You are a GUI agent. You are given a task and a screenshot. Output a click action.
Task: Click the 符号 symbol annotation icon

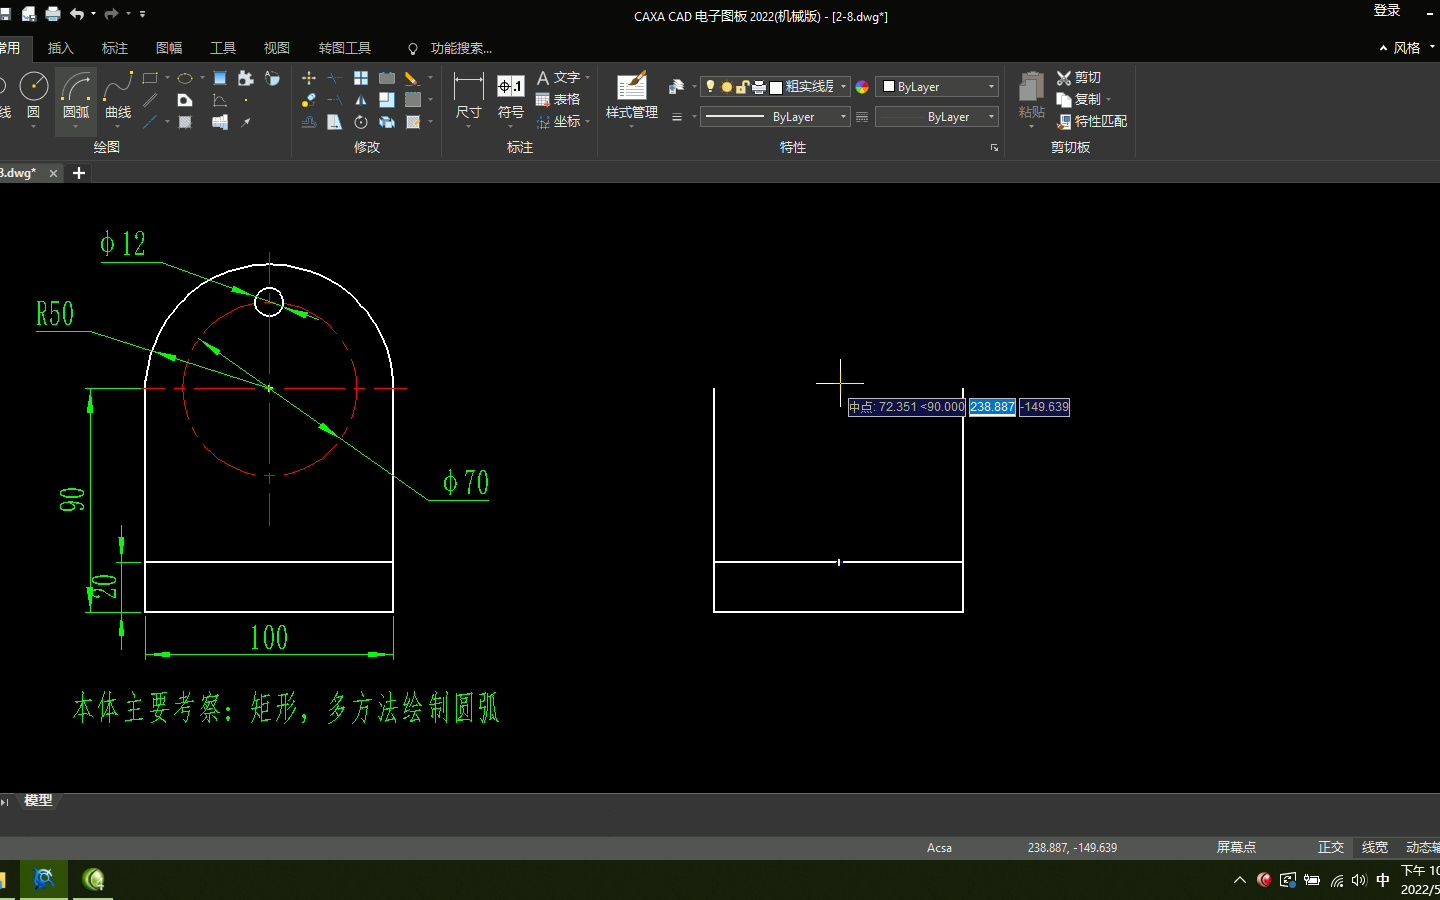pyautogui.click(x=511, y=96)
